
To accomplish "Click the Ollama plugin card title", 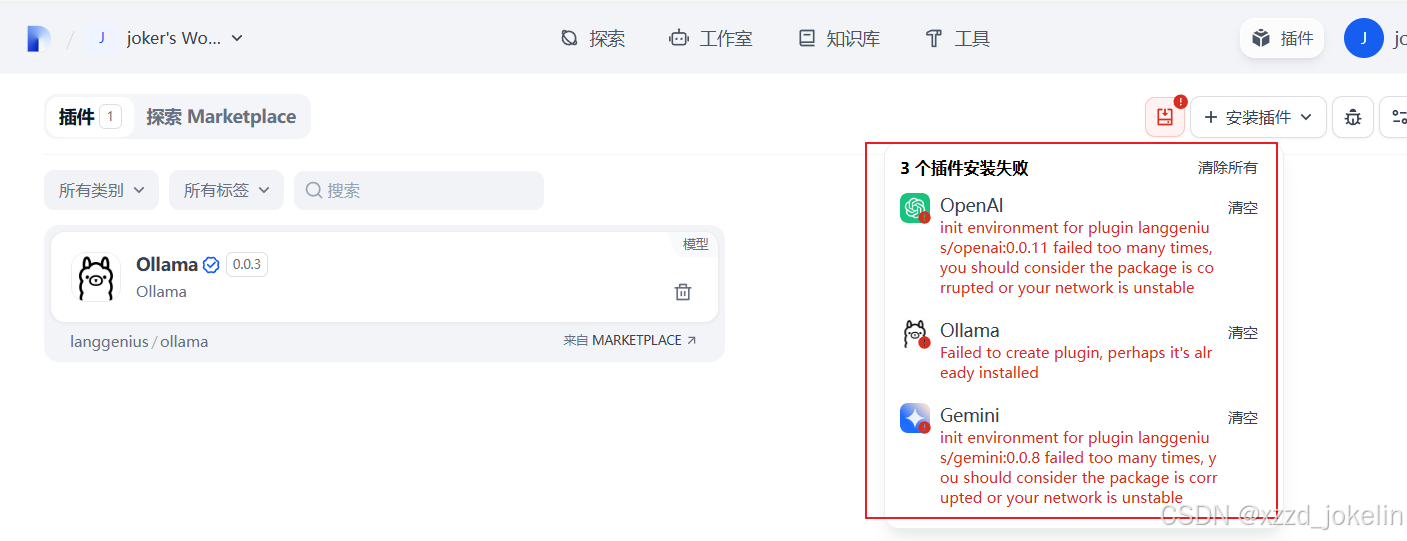I will 167,265.
